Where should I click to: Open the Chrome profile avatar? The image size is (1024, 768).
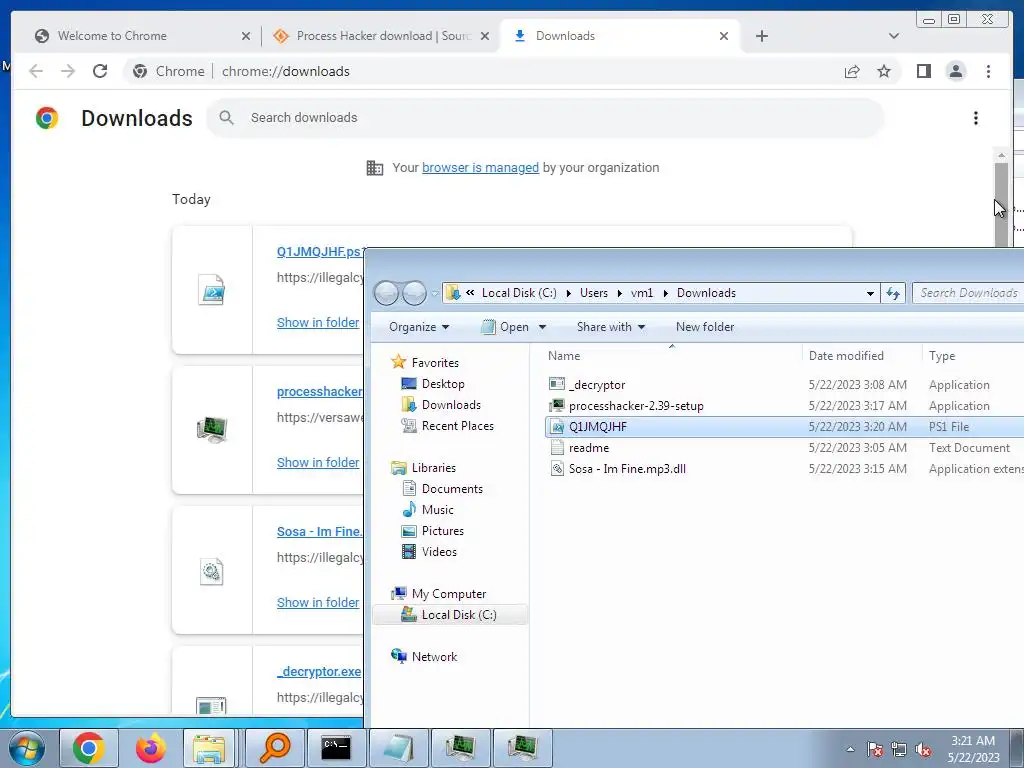coord(955,71)
